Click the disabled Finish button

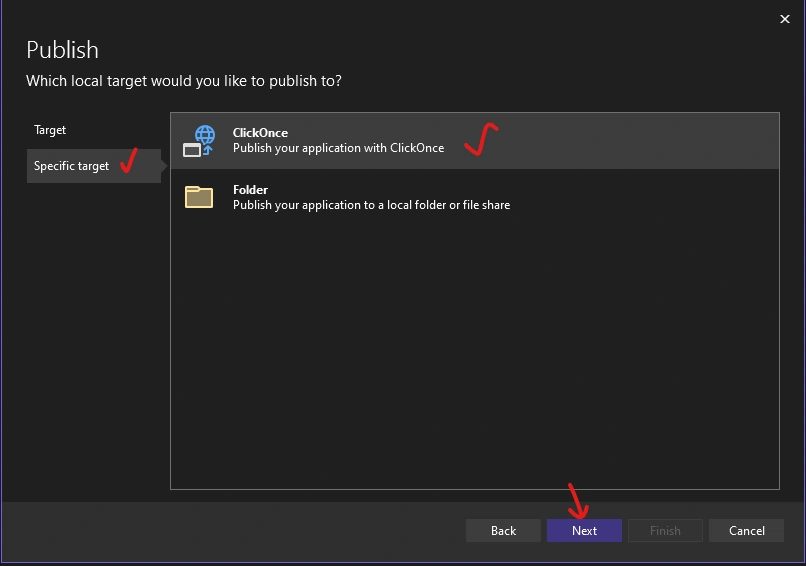pos(665,531)
